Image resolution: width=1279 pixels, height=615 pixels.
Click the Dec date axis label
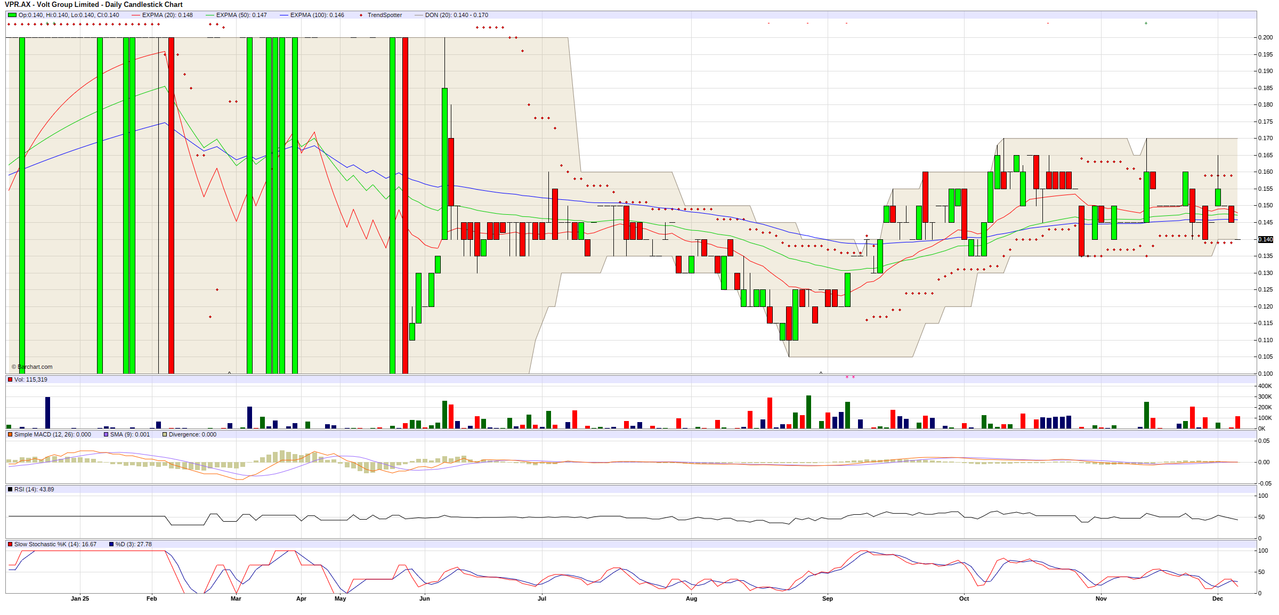(1217, 599)
